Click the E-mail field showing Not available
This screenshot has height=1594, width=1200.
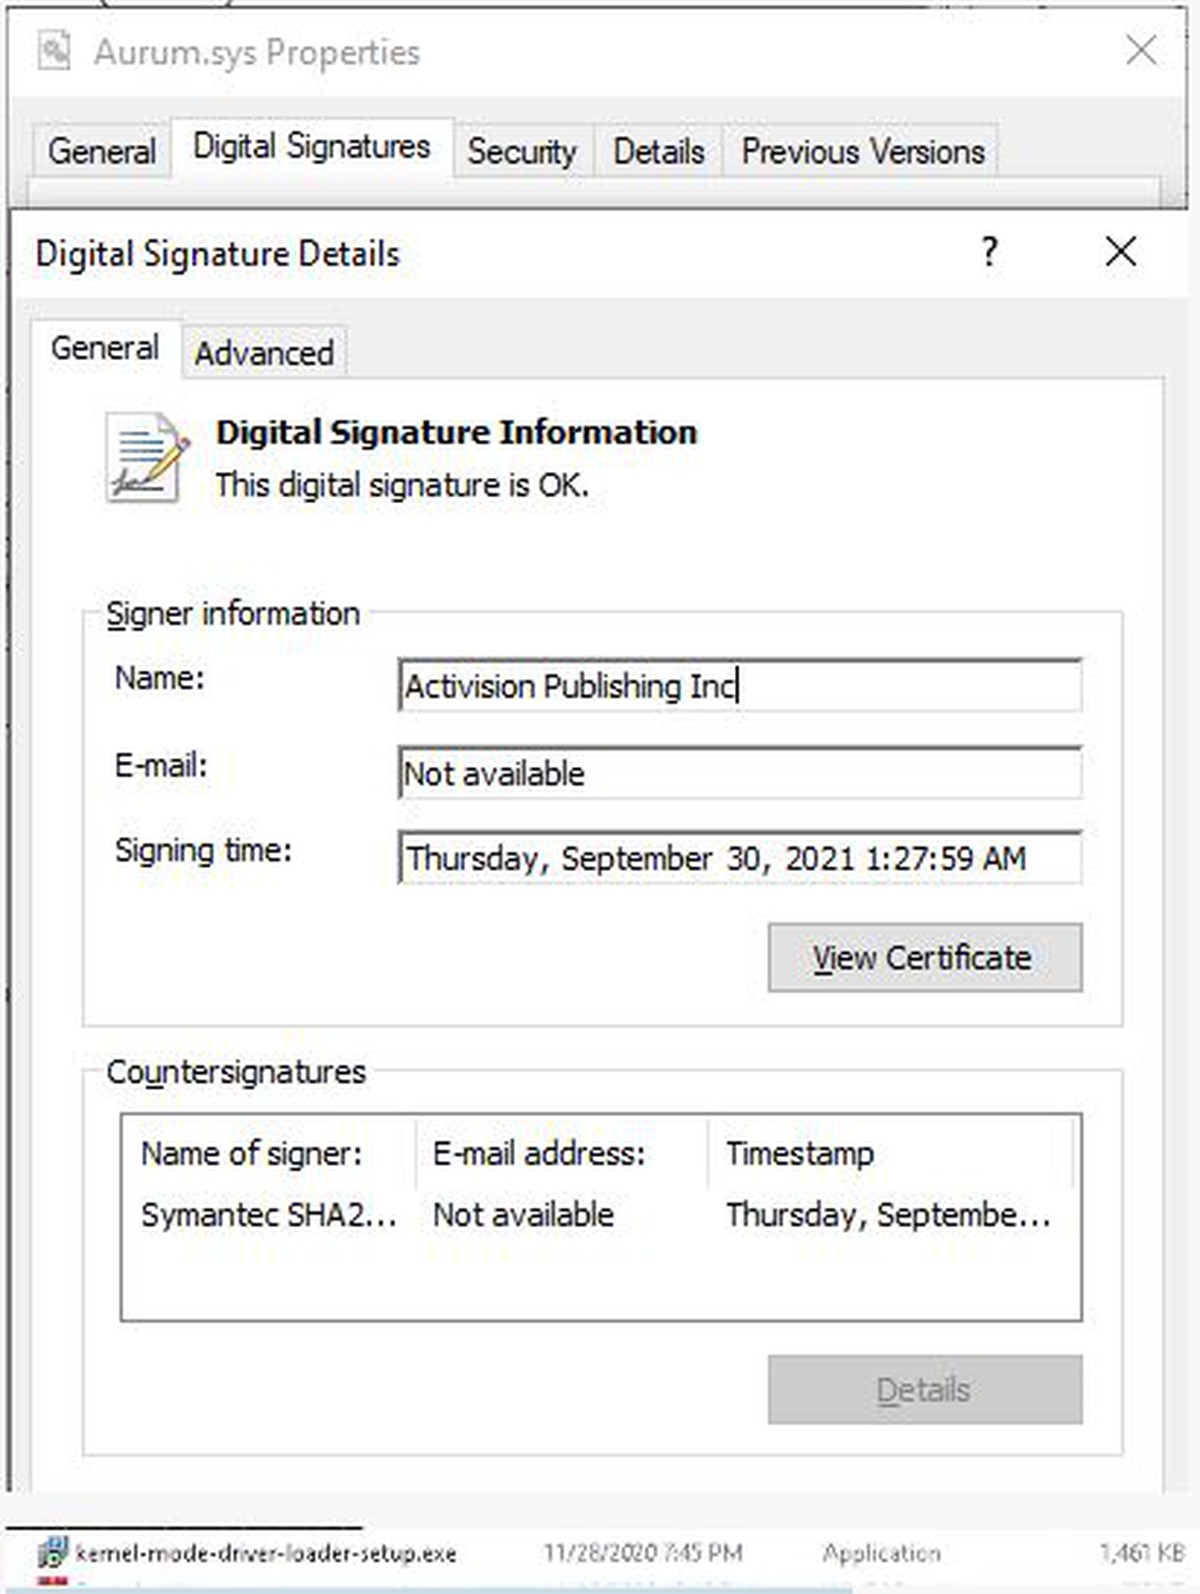[739, 773]
